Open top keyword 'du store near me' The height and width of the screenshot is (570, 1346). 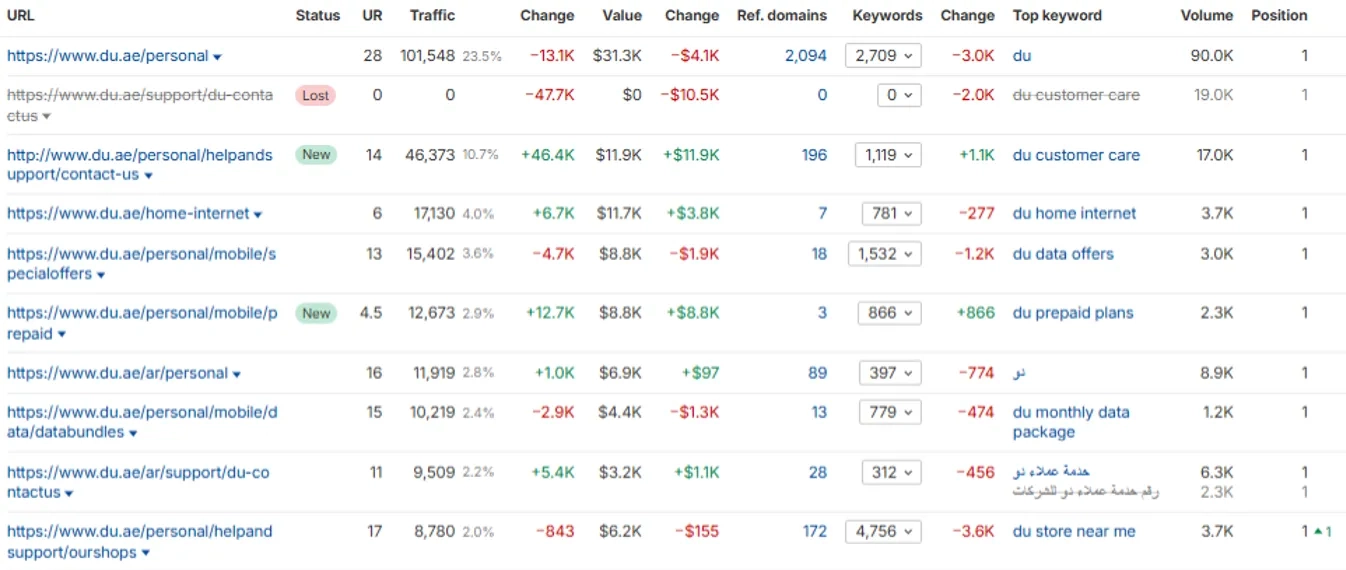(1074, 531)
